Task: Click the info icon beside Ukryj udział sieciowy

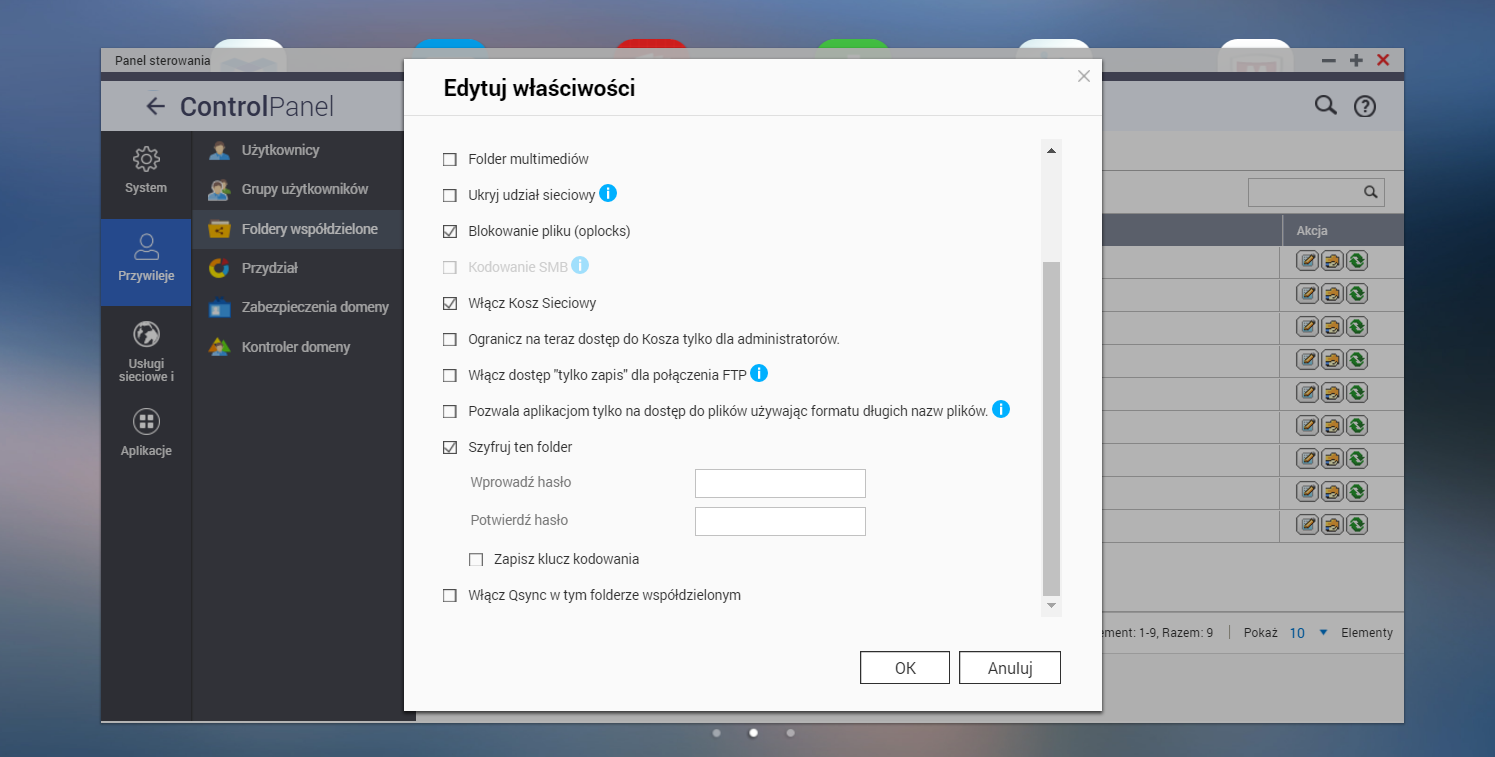Action: (x=608, y=194)
